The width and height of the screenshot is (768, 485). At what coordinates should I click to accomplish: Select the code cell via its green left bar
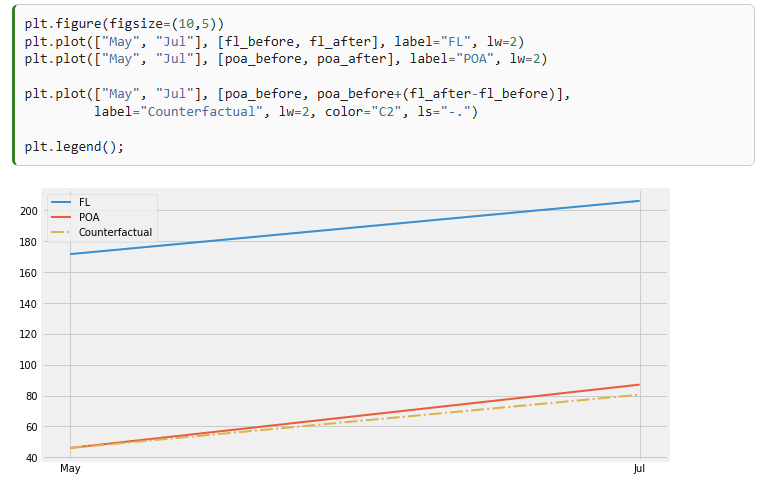point(14,85)
